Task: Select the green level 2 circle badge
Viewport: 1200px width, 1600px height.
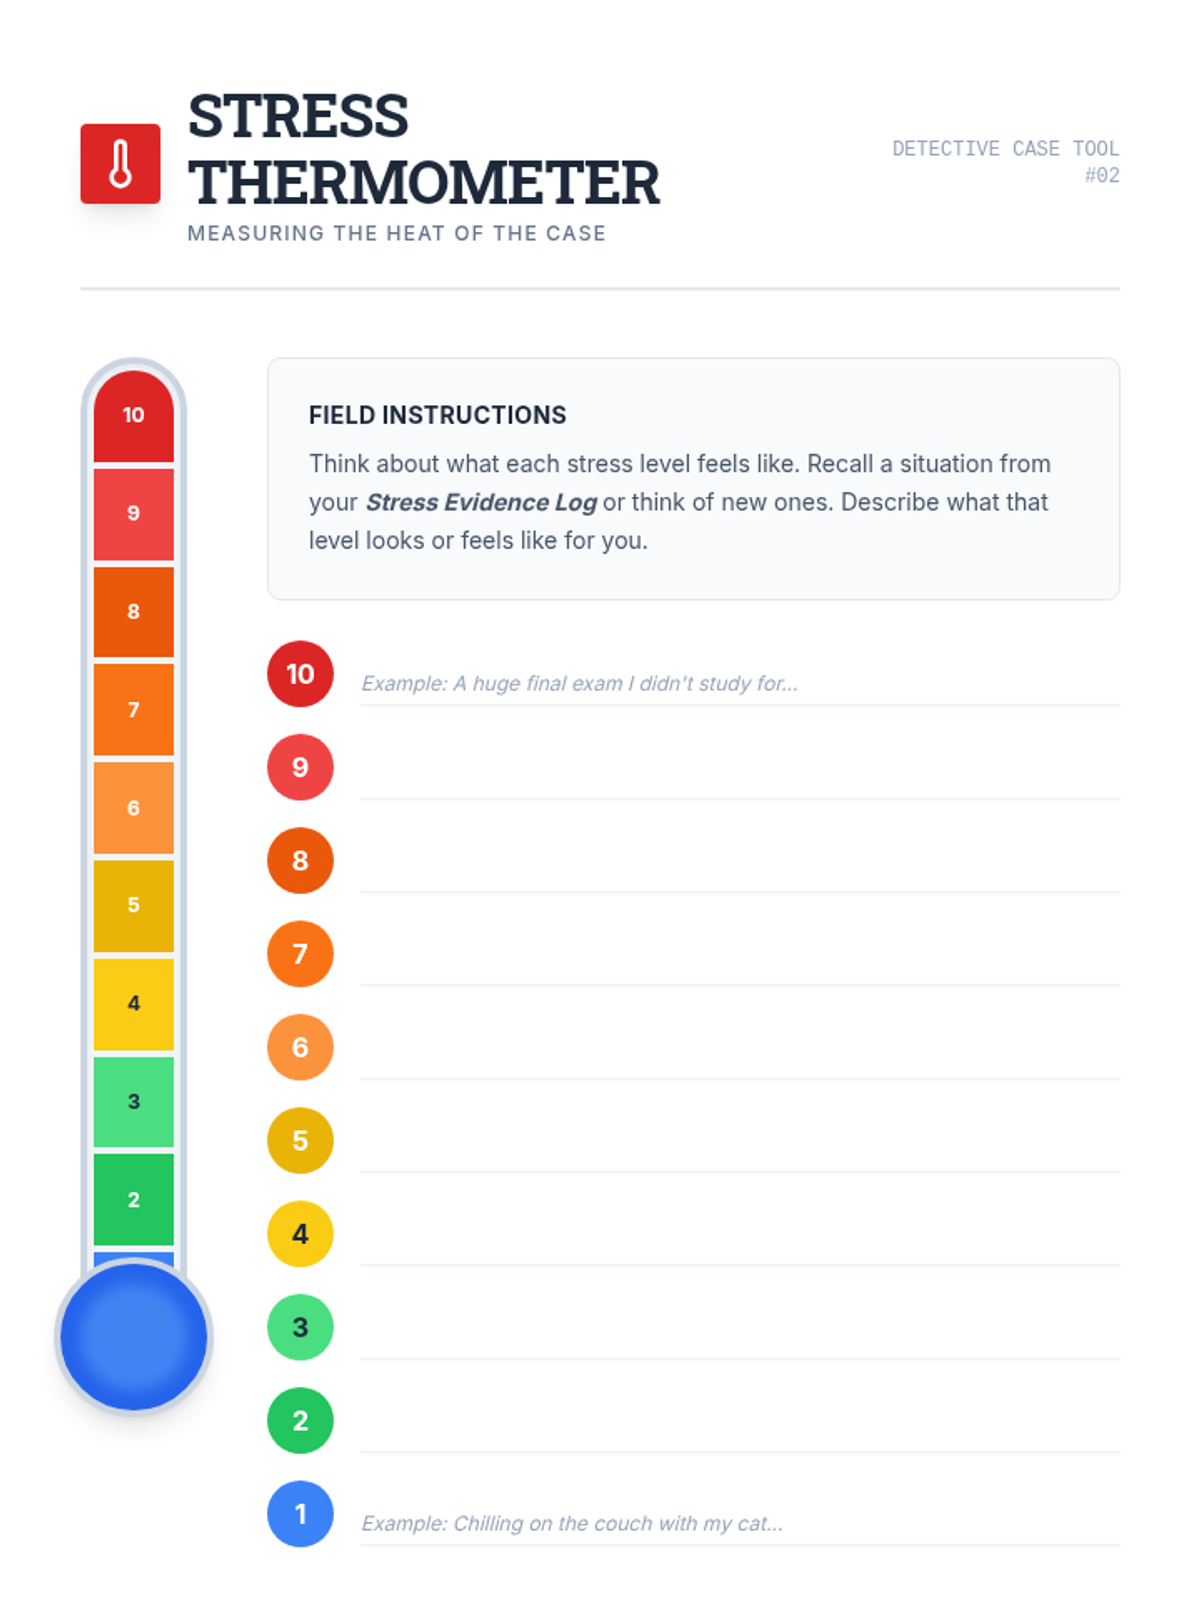Action: pos(300,1420)
